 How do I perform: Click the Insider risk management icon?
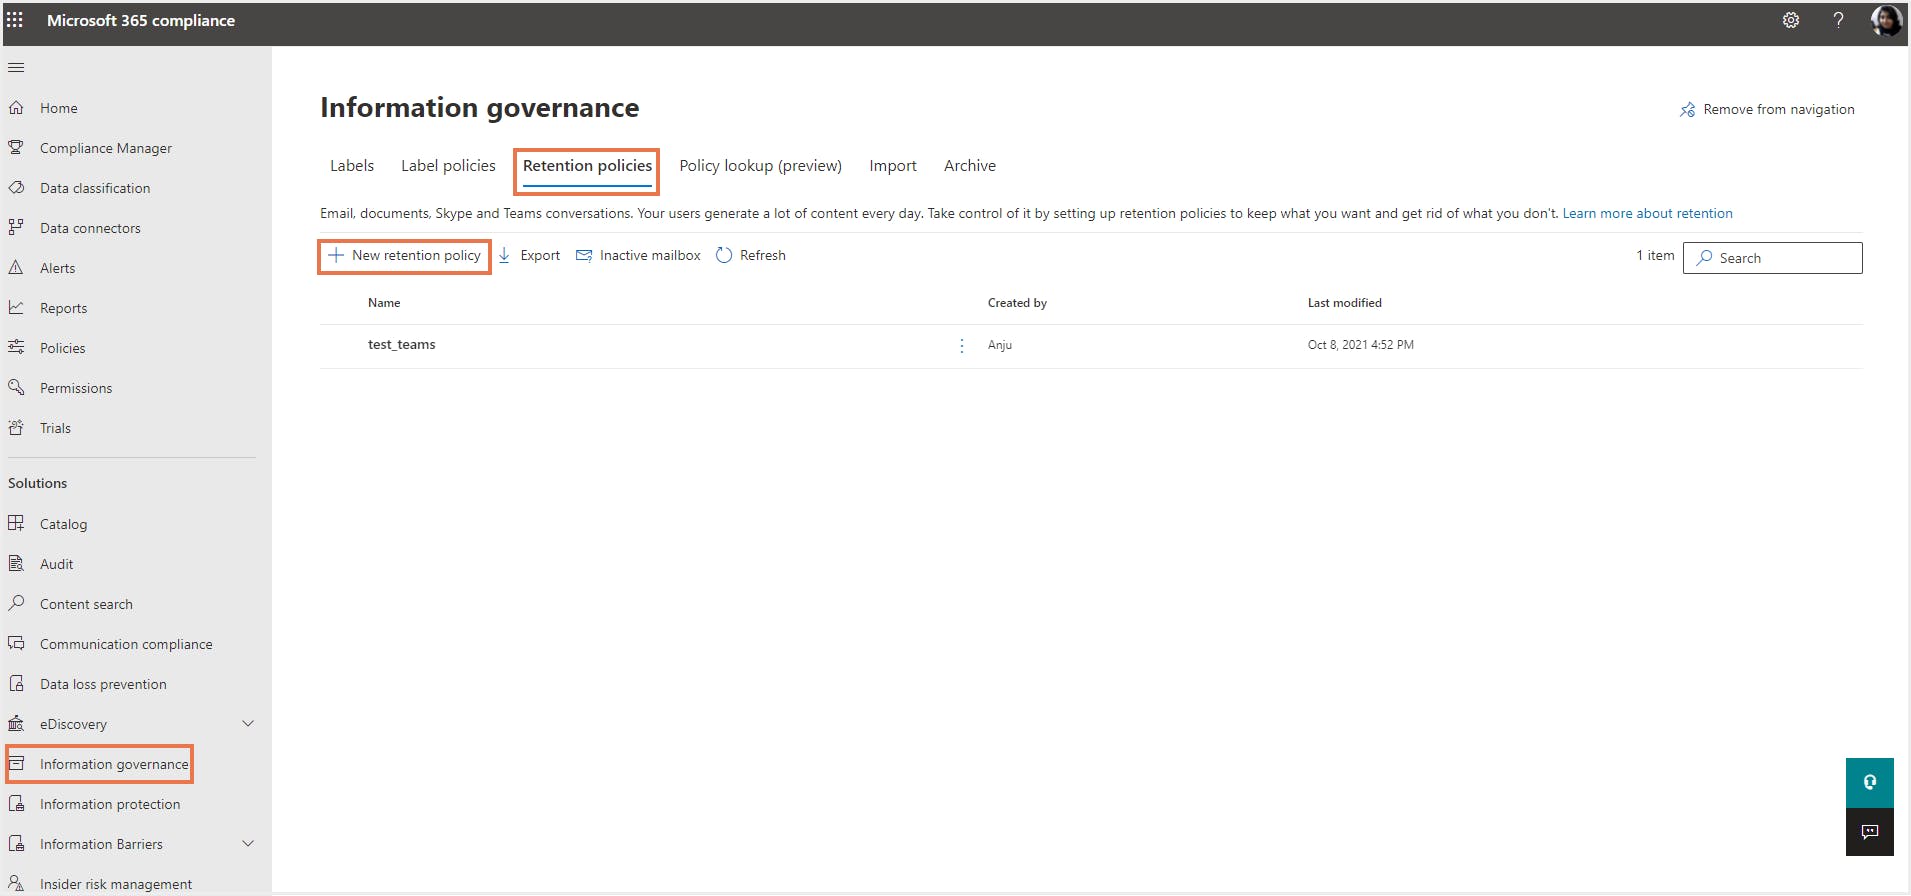click(x=16, y=884)
